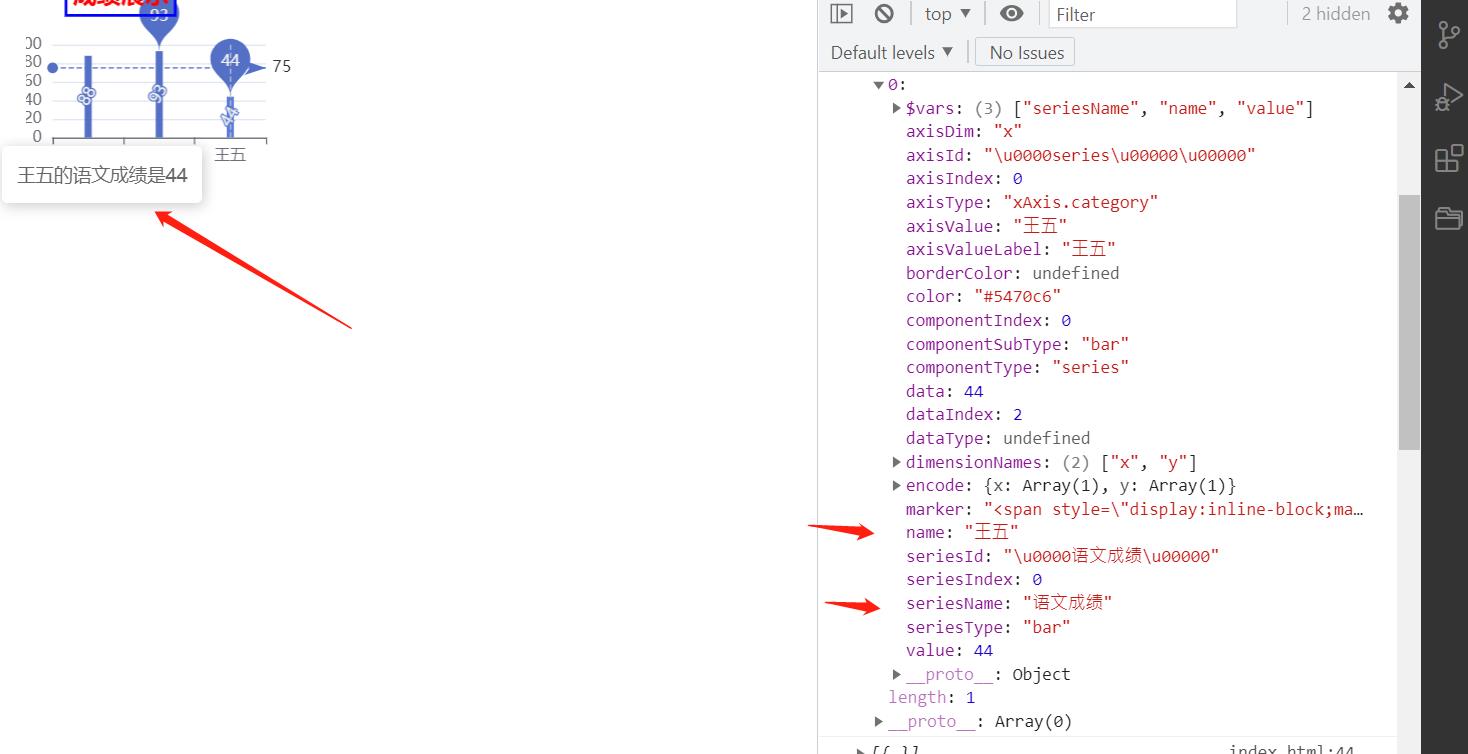Expand the $vars array entry
Image resolution: width=1468 pixels, height=754 pixels.
point(897,108)
